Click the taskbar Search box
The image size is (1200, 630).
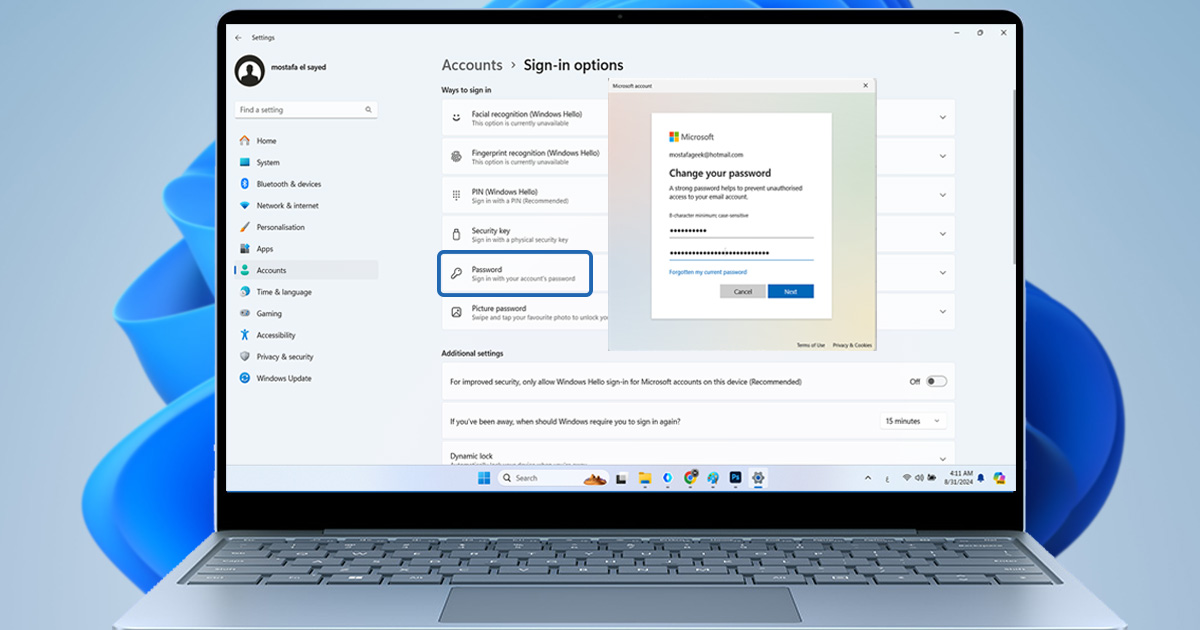[553, 478]
